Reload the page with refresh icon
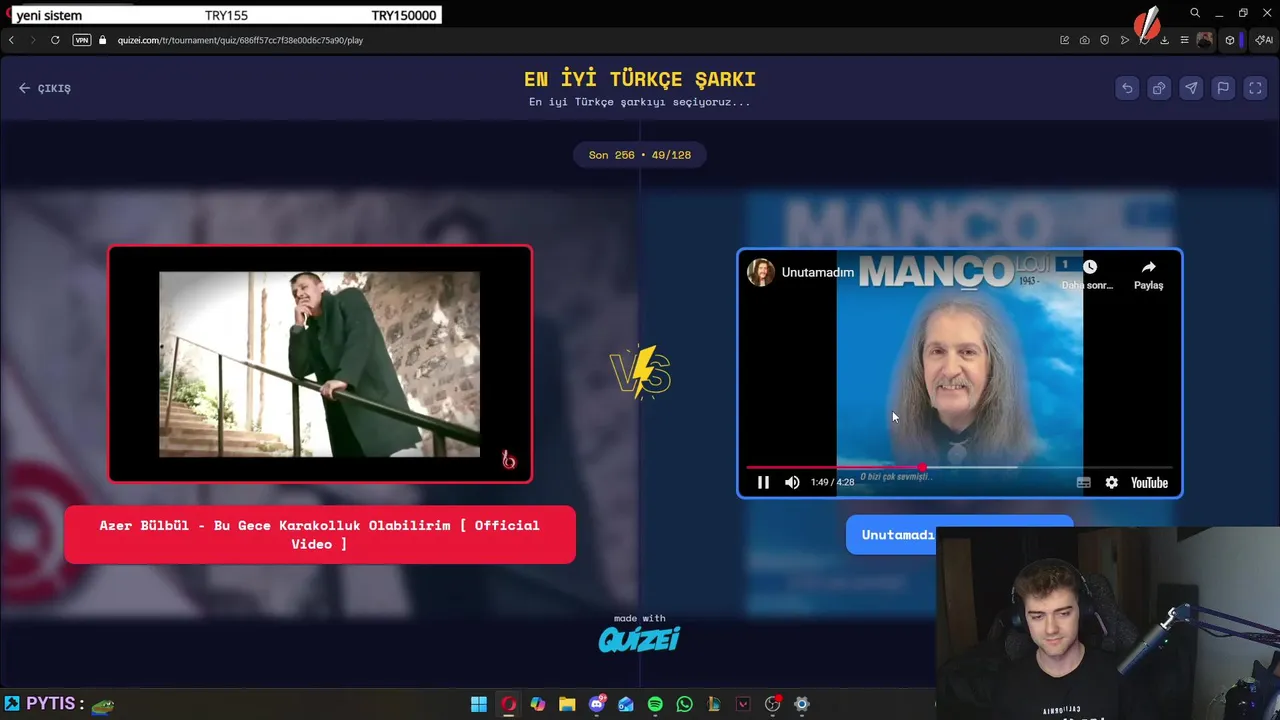Screen dimensions: 1280x720 (x=55, y=40)
